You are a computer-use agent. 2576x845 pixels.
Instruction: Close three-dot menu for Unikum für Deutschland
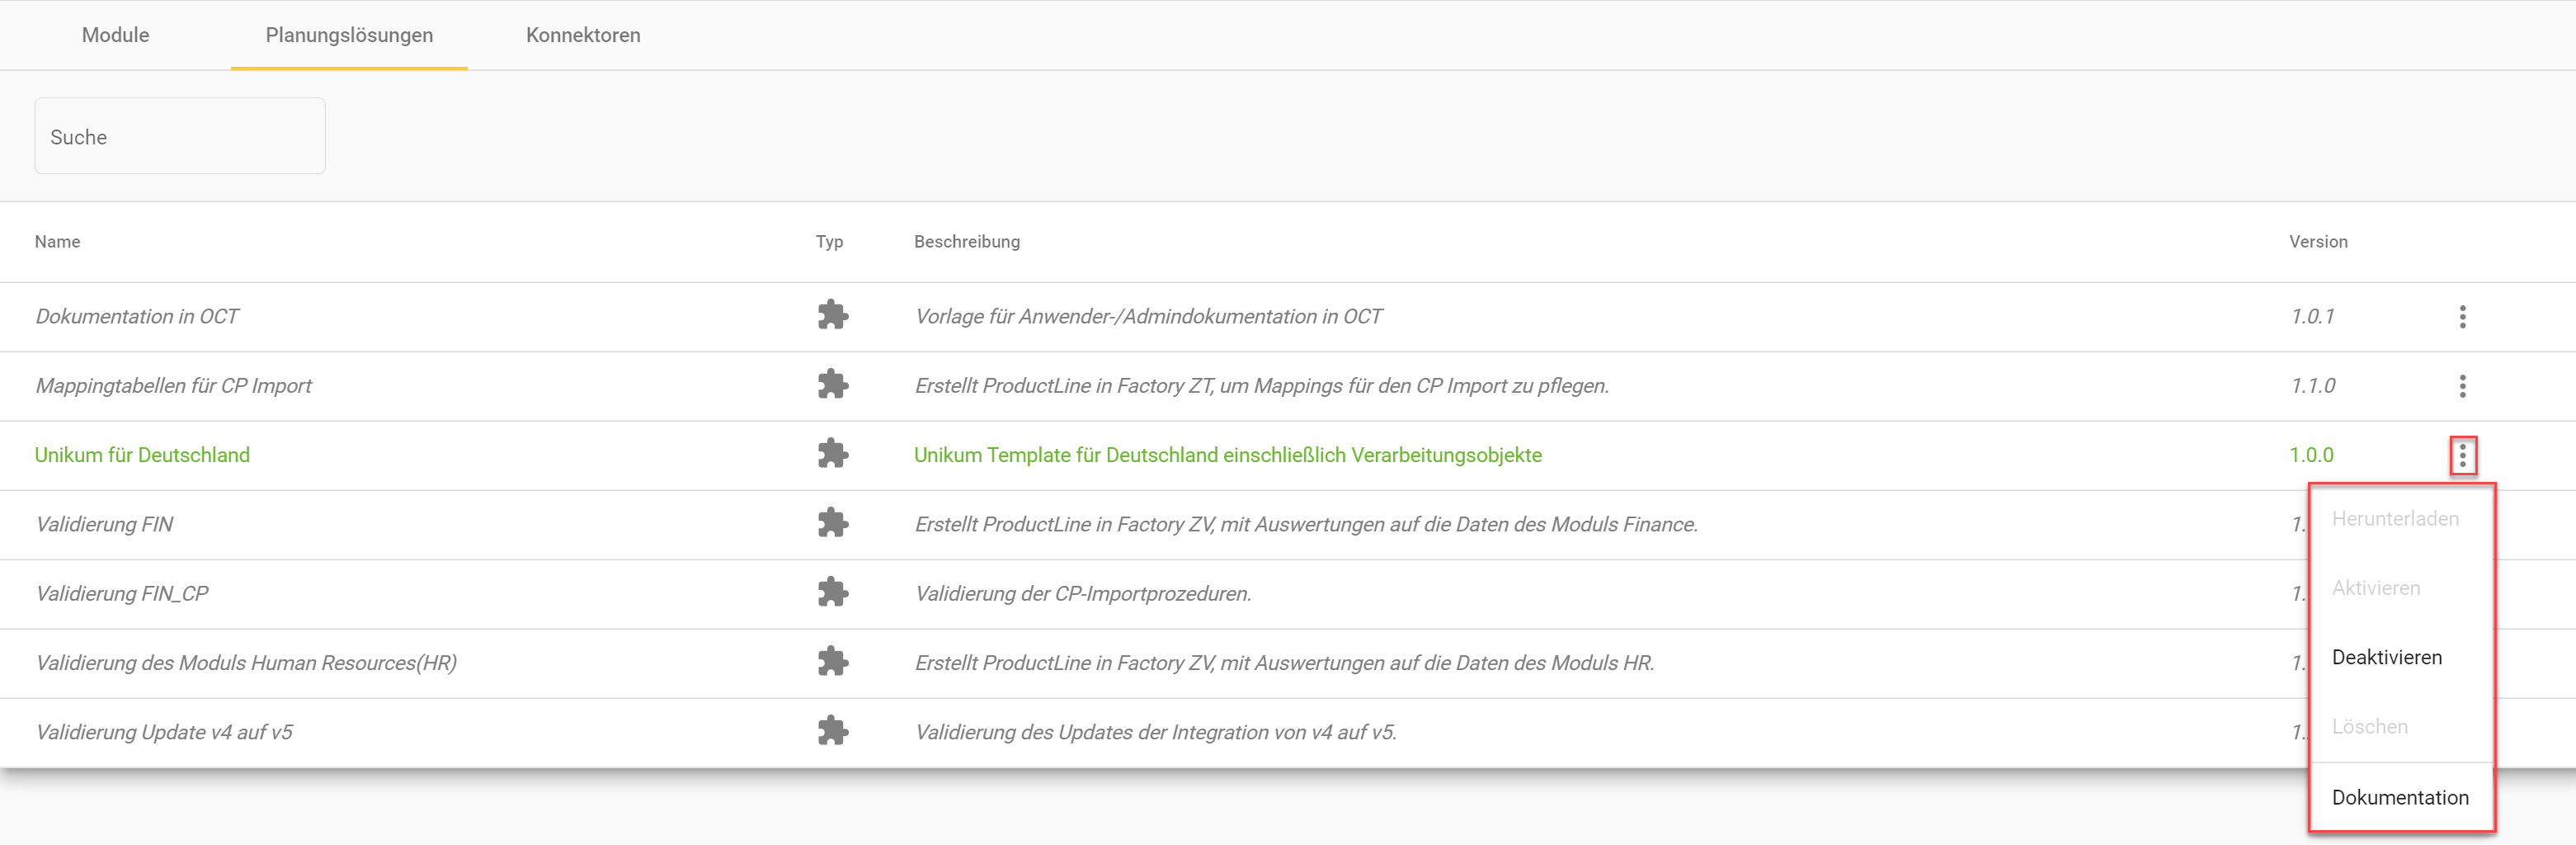[2462, 456]
